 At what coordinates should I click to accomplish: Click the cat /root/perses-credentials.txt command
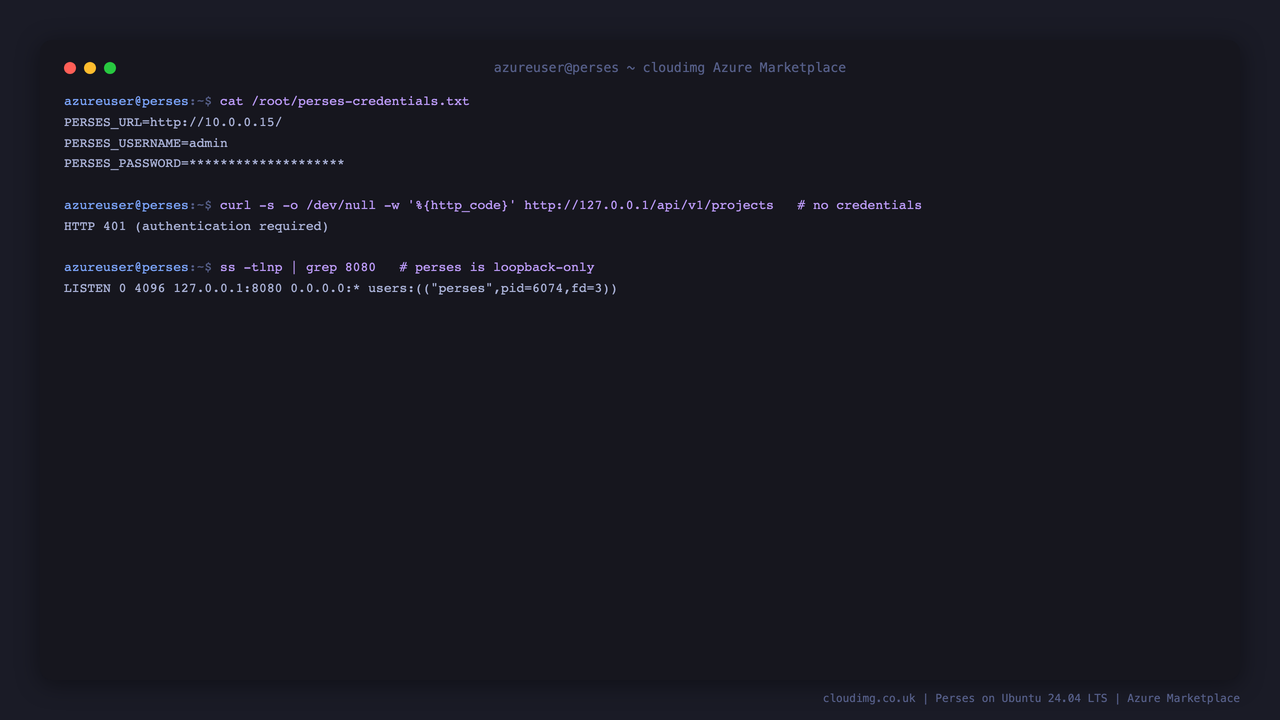(344, 101)
